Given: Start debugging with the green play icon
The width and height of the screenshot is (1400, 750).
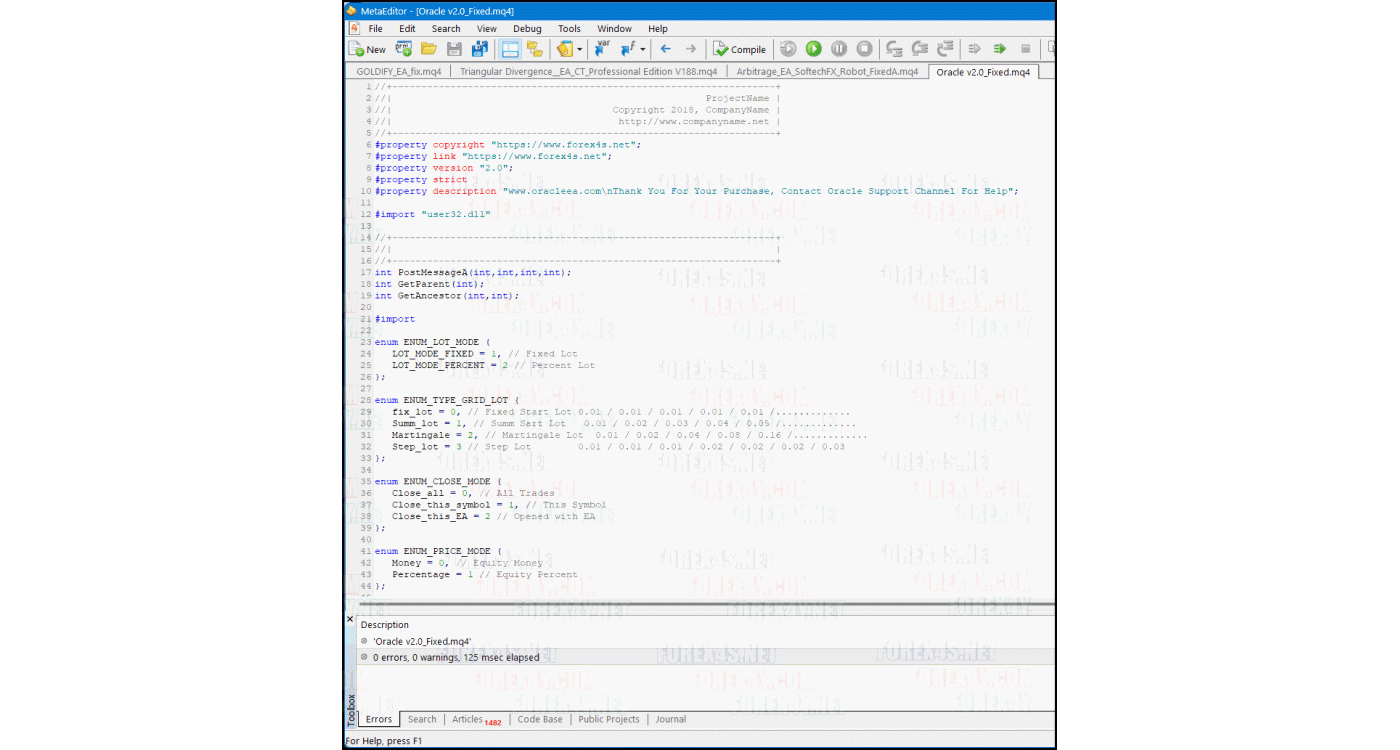Looking at the screenshot, I should [x=814, y=49].
